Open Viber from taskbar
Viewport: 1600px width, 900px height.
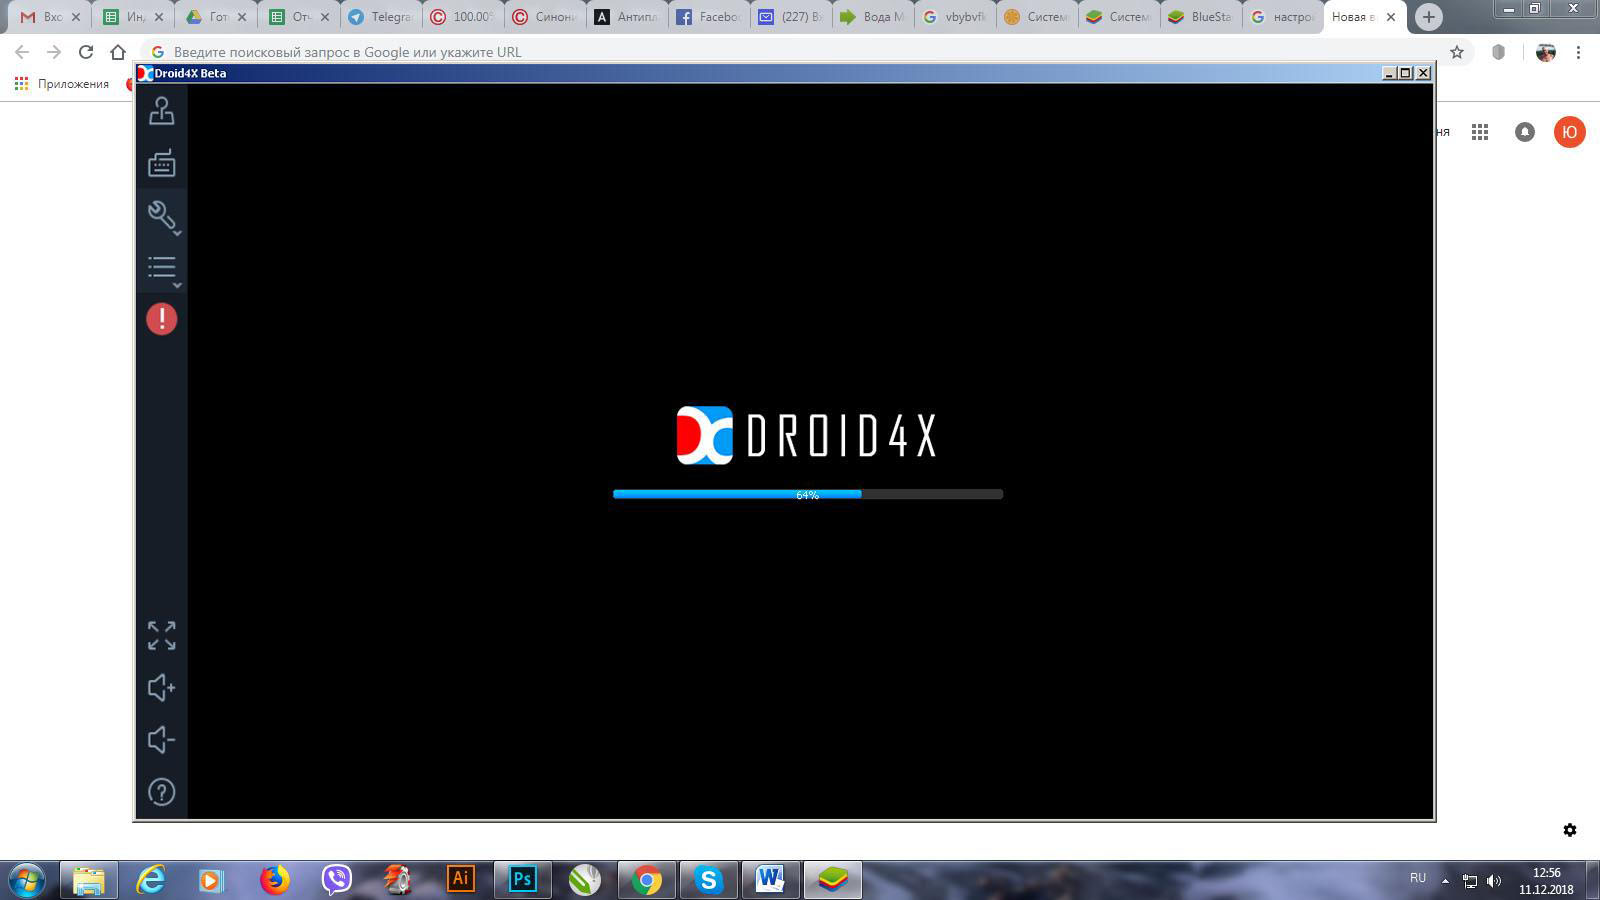337,880
